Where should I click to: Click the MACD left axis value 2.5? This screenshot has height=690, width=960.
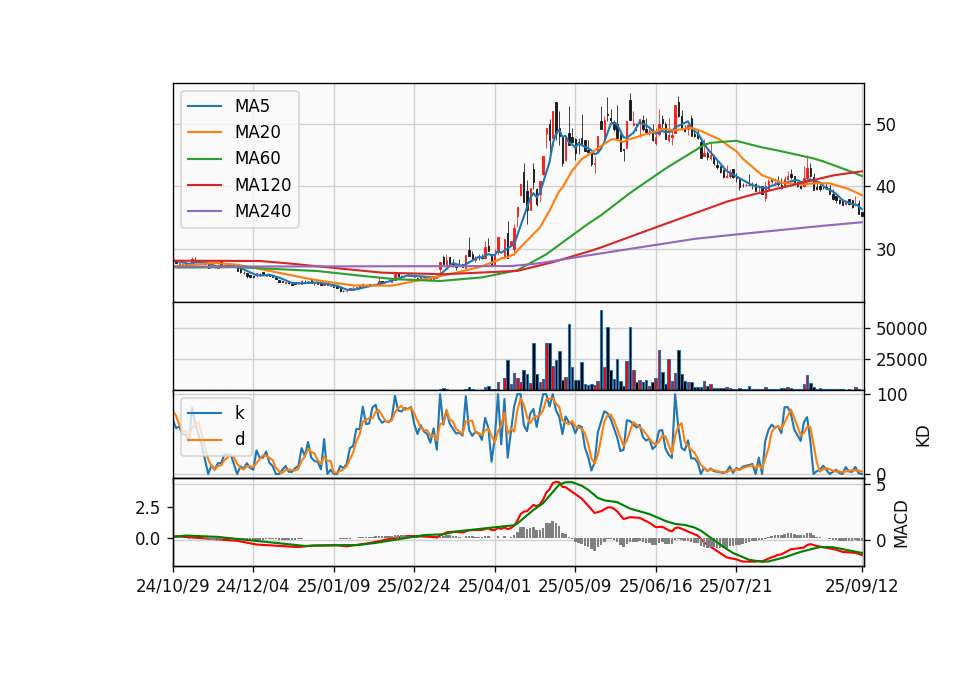(148, 508)
